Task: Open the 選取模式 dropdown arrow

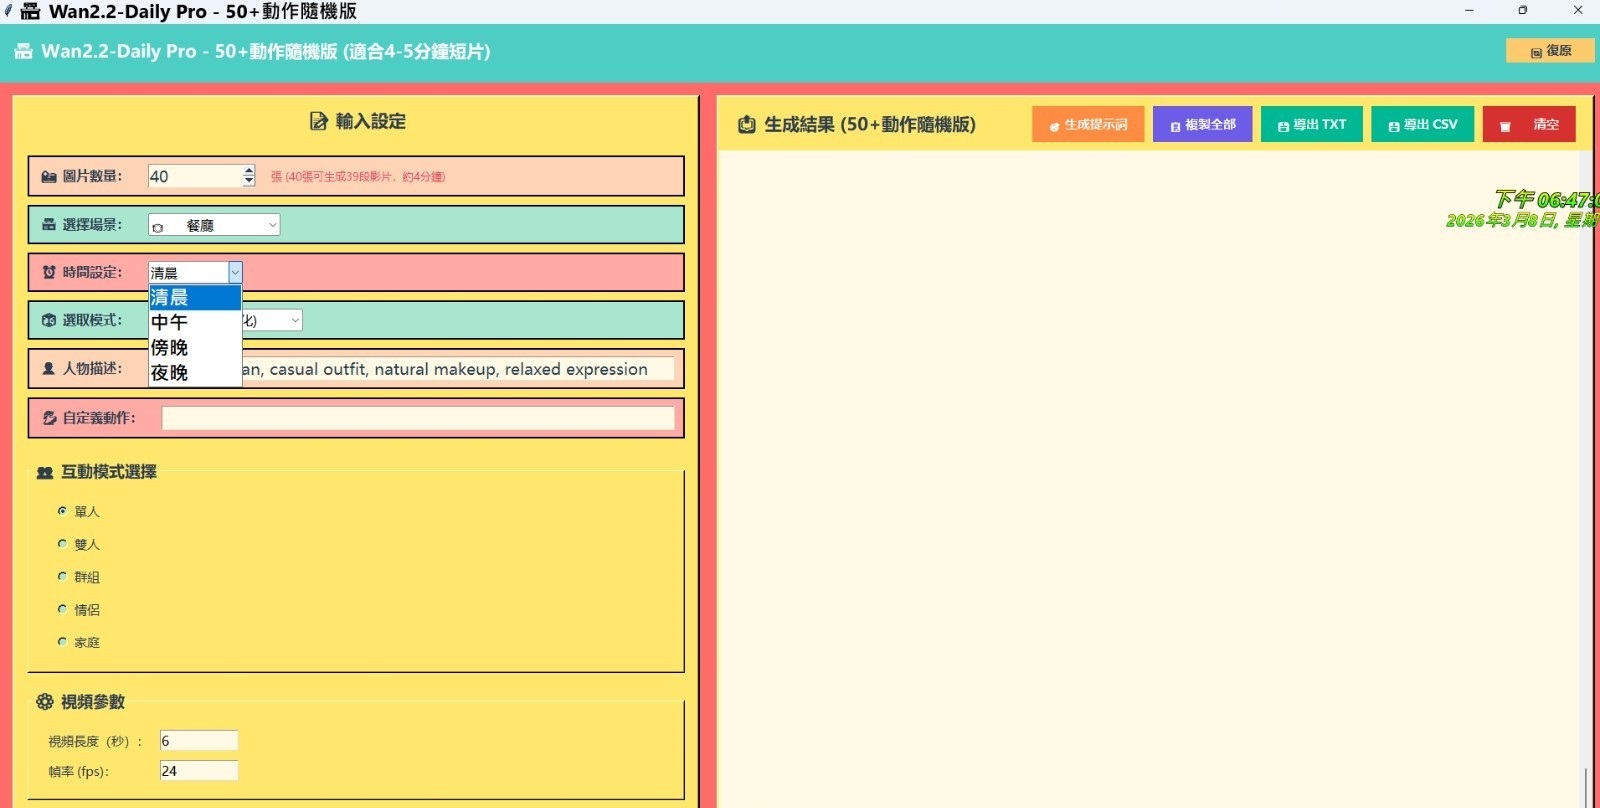Action: (295, 320)
